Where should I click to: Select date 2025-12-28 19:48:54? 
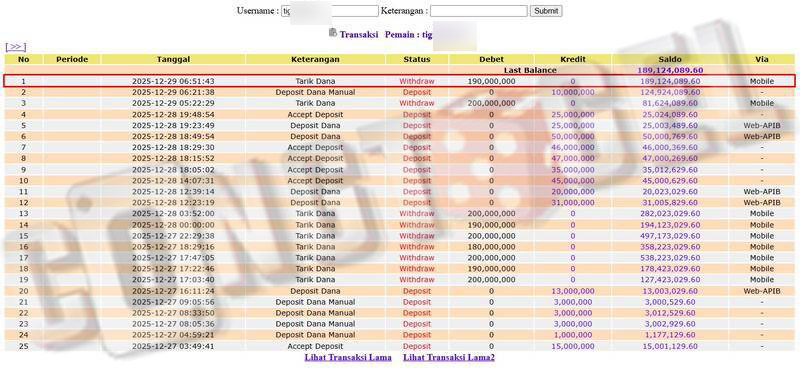click(173, 114)
